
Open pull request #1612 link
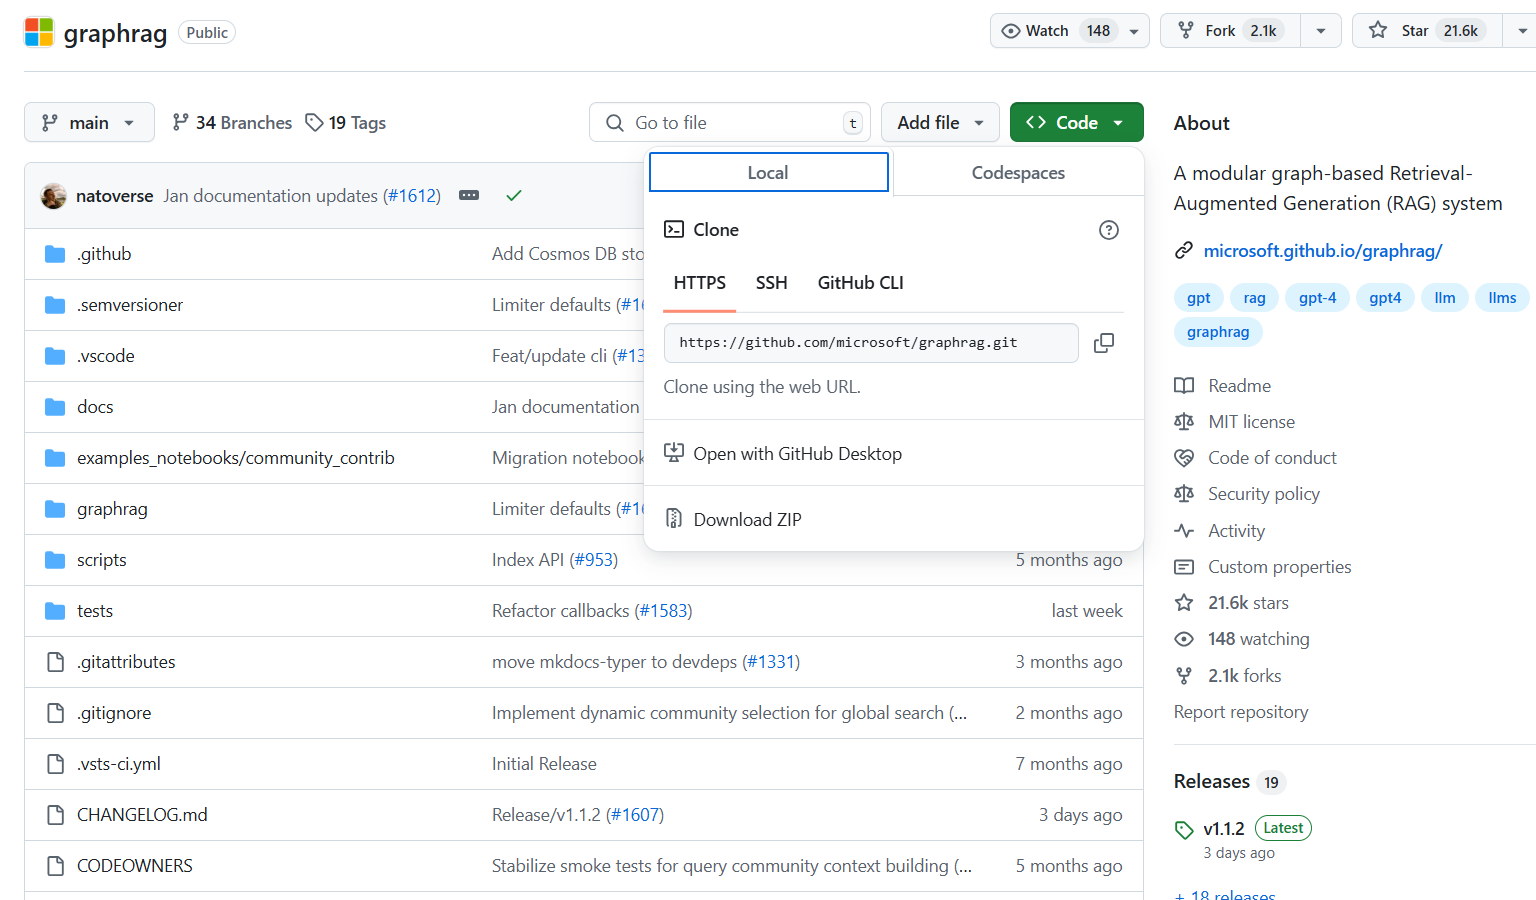click(x=411, y=196)
